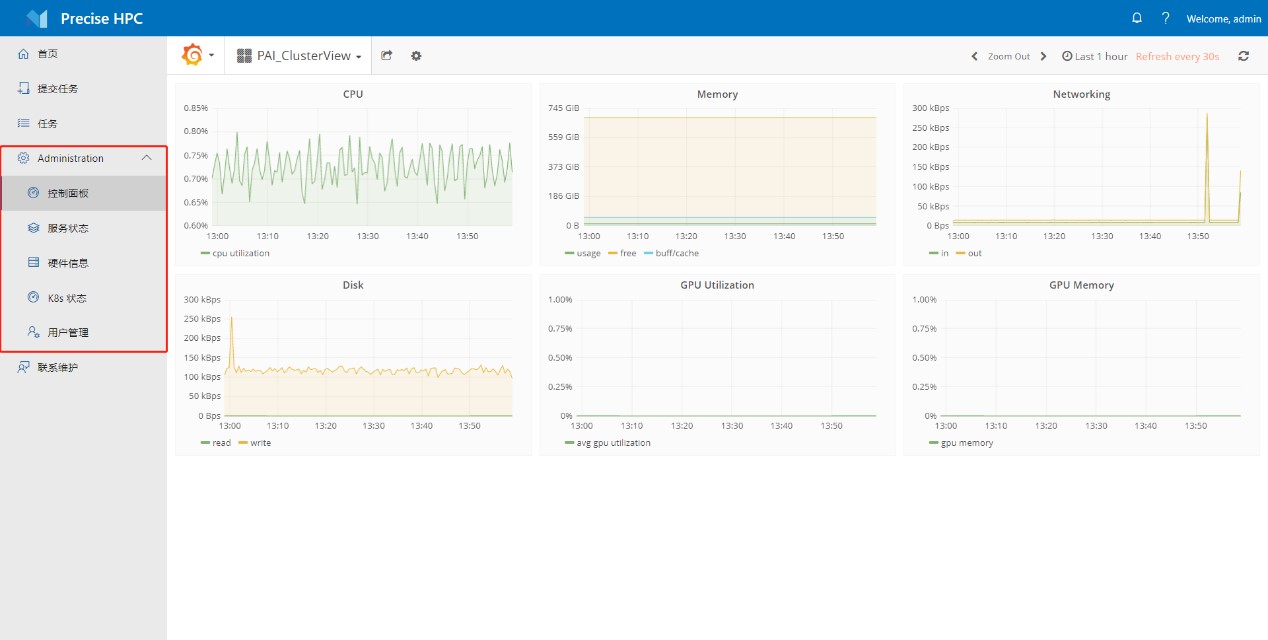Toggle read series in Disk legend

(x=216, y=443)
